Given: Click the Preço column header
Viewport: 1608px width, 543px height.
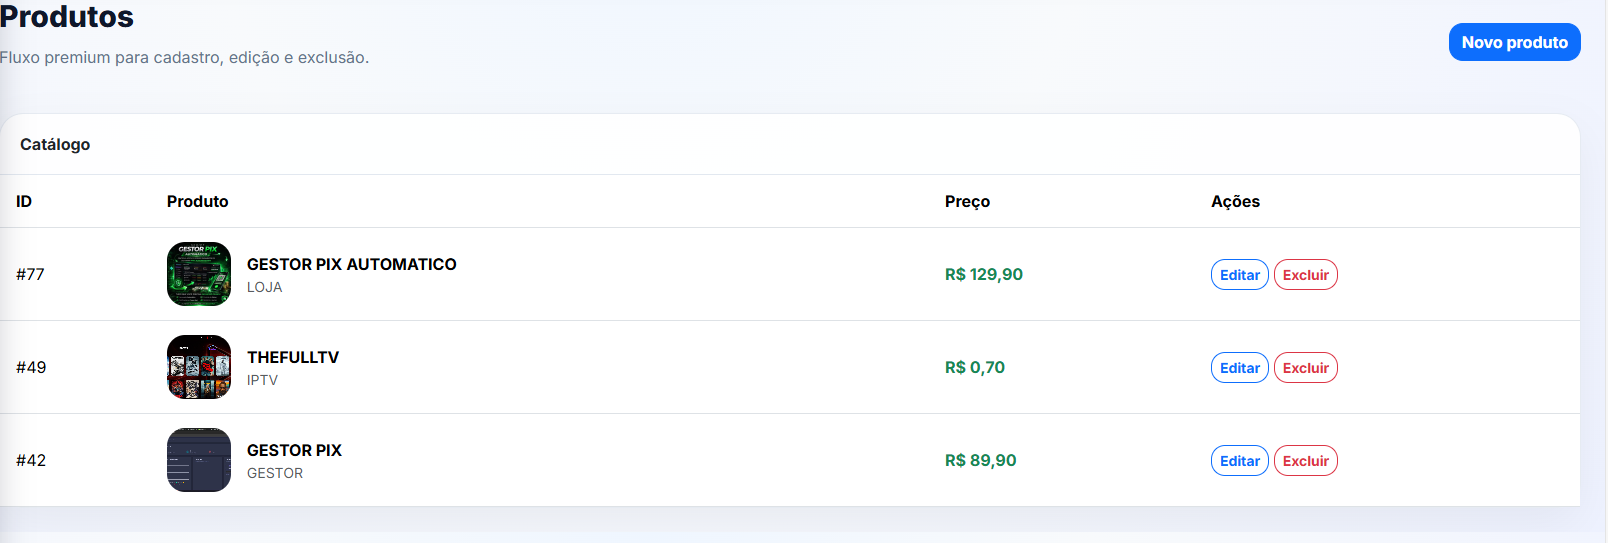Looking at the screenshot, I should pyautogui.click(x=967, y=201).
